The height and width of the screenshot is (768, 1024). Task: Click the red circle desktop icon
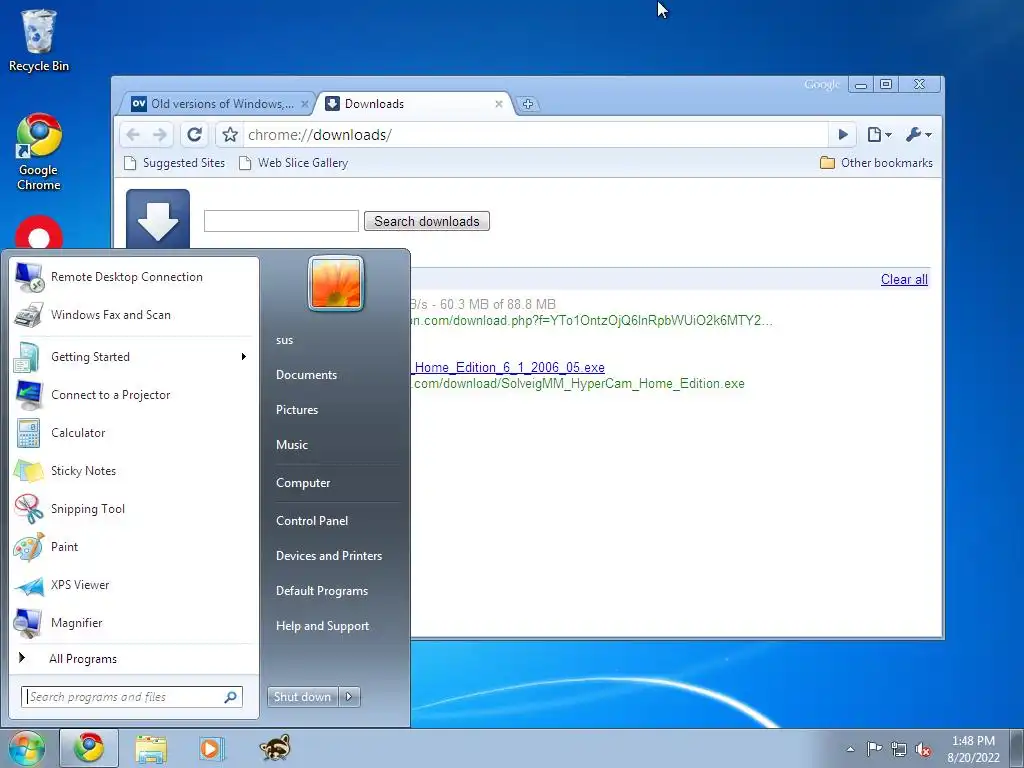pyautogui.click(x=39, y=233)
